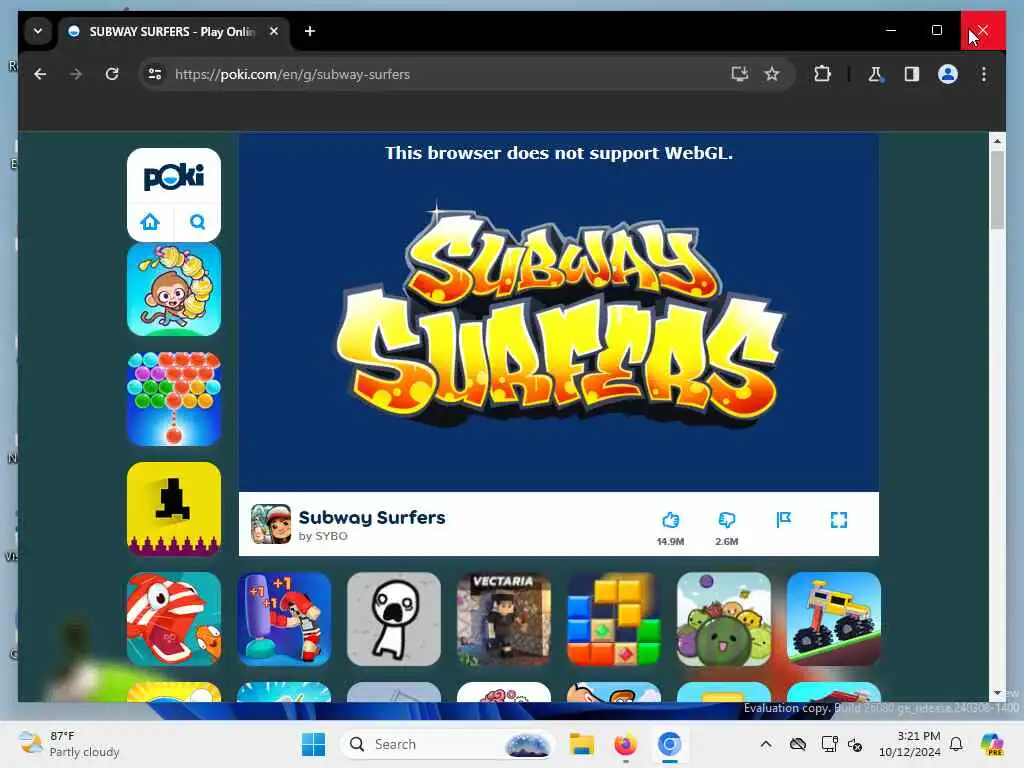
Task: Open the notifications bell icon
Action: point(956,744)
